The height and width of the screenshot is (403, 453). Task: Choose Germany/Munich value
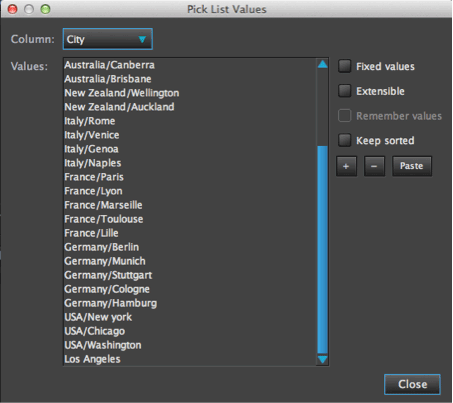pos(190,261)
